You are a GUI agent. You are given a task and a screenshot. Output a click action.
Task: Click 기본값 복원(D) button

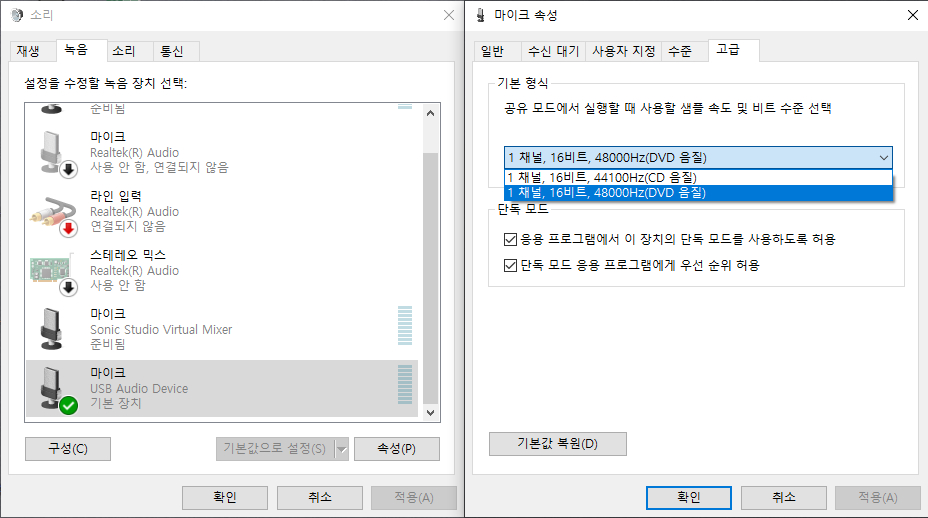tap(558, 444)
